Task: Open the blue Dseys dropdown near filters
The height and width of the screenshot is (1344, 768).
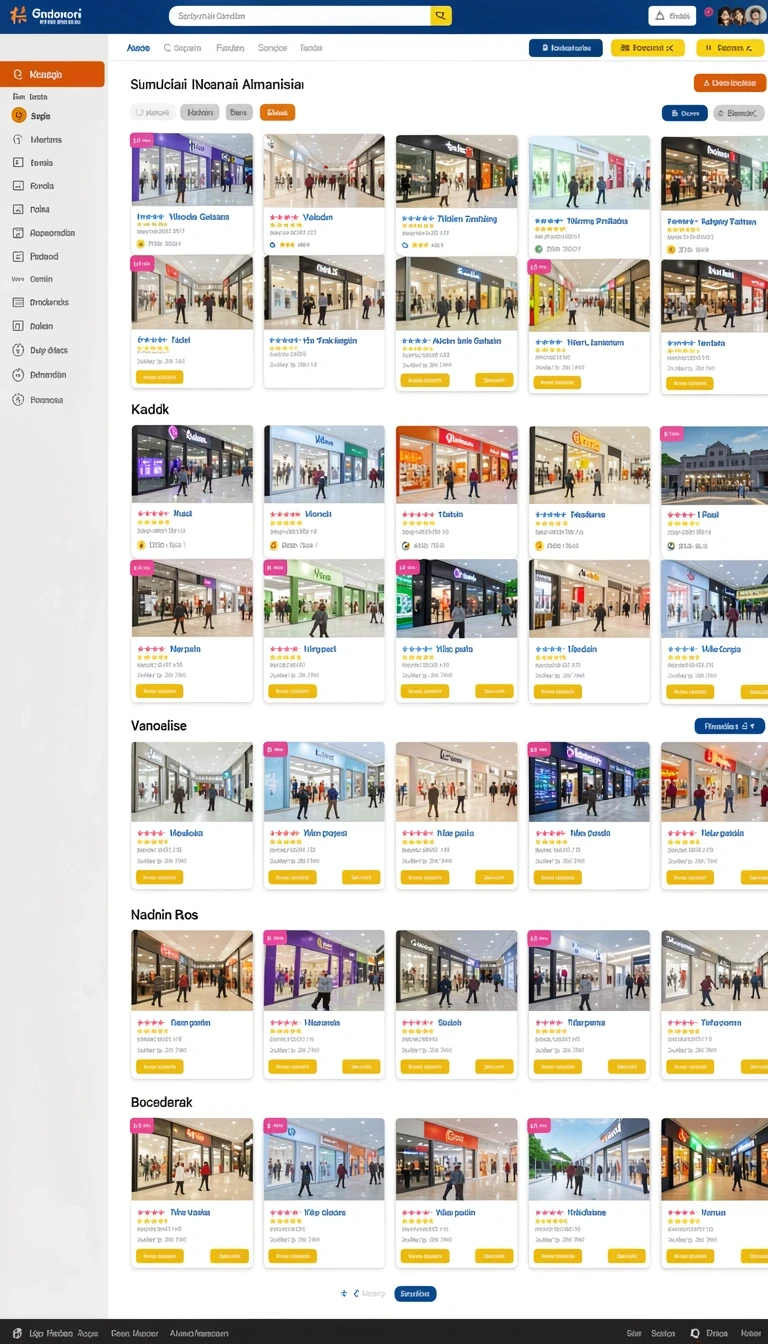Action: click(685, 114)
